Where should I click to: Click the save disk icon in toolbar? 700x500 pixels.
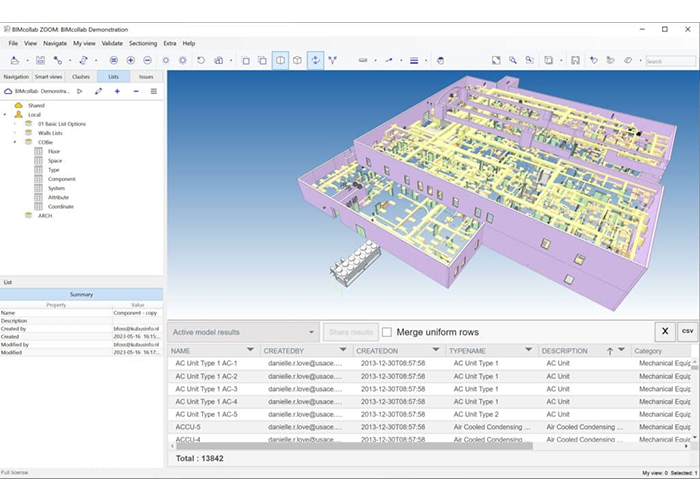point(40,61)
